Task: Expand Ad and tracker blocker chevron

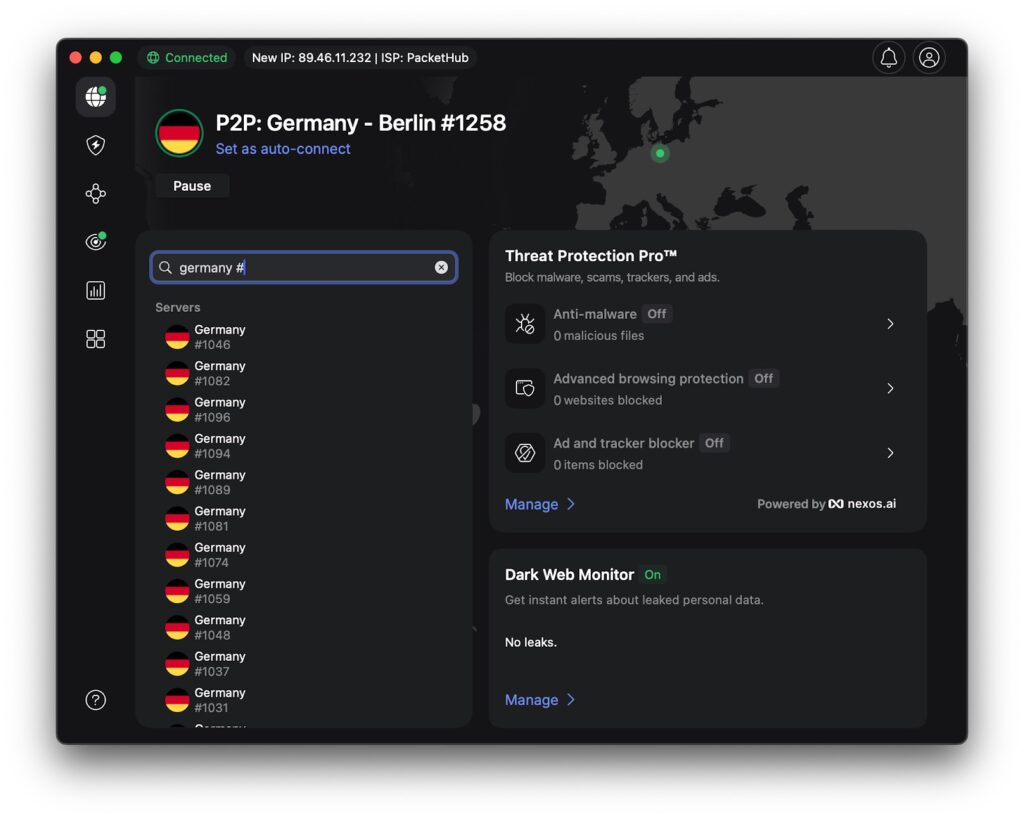Action: [x=890, y=453]
